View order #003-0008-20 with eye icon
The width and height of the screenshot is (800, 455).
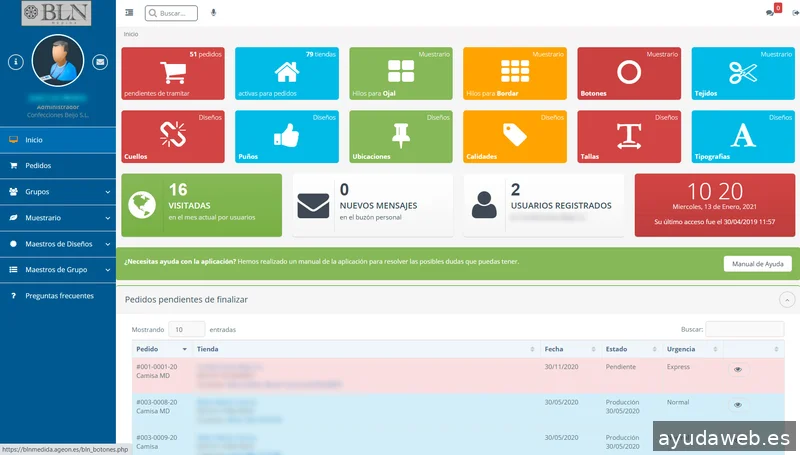[738, 405]
